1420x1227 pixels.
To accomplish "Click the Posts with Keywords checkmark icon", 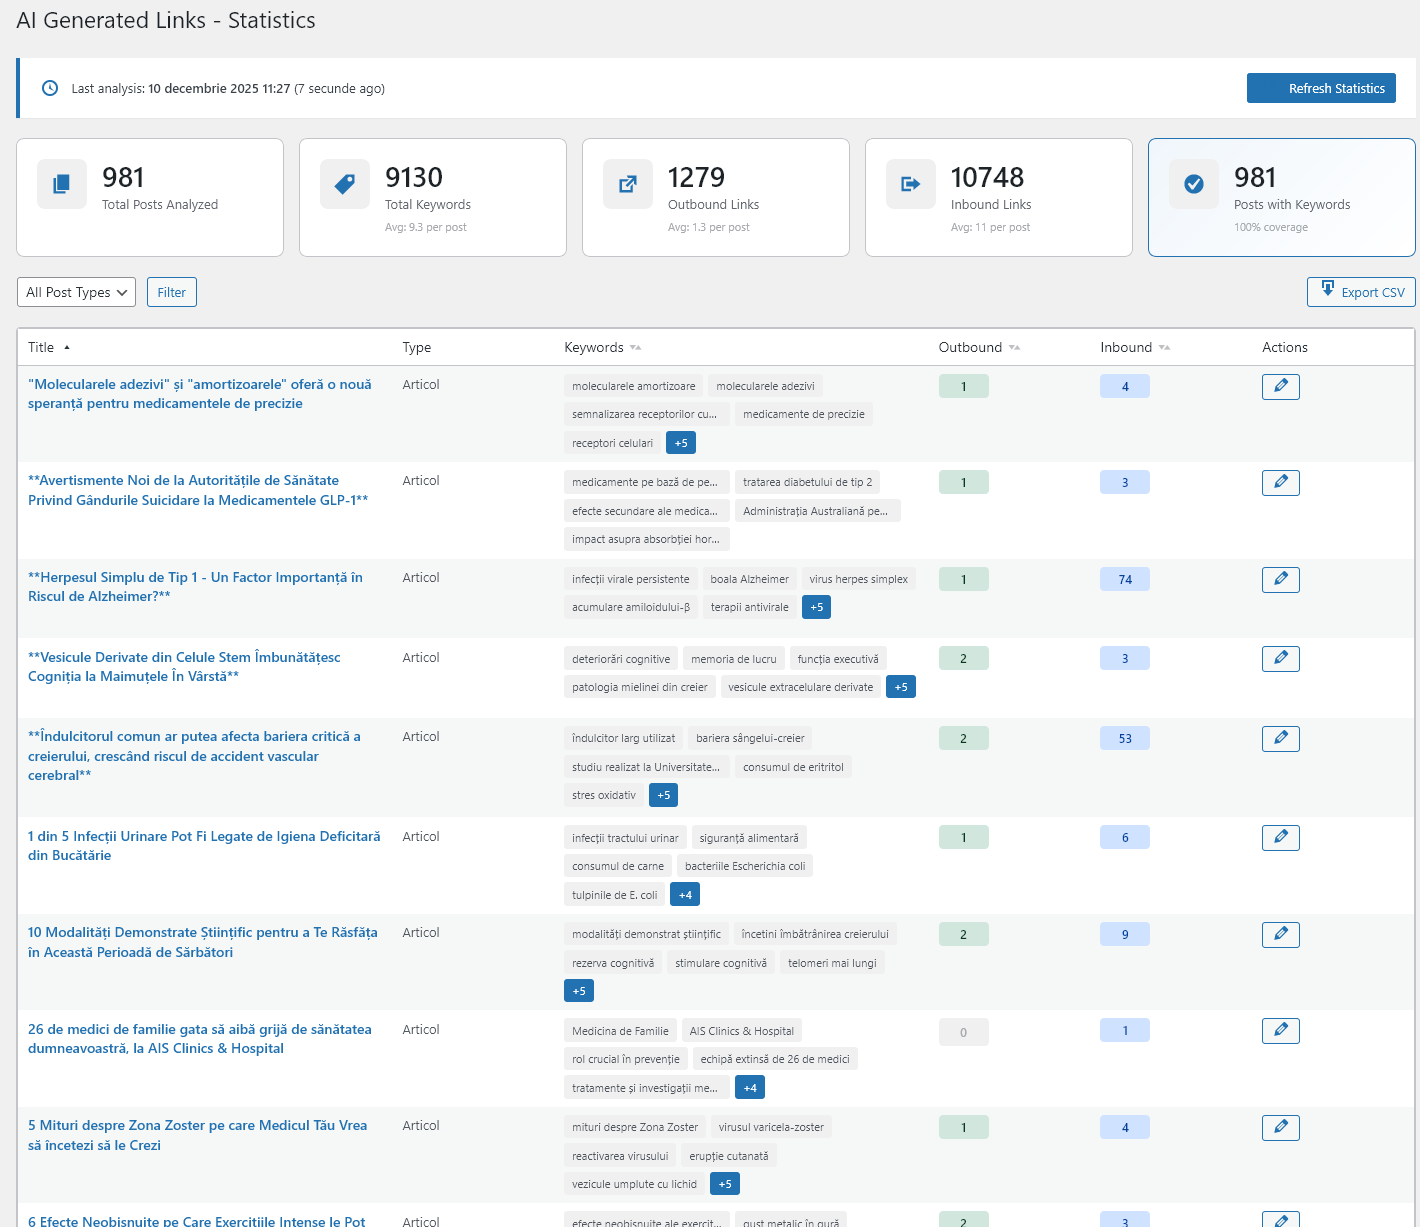I will click(x=1193, y=184).
